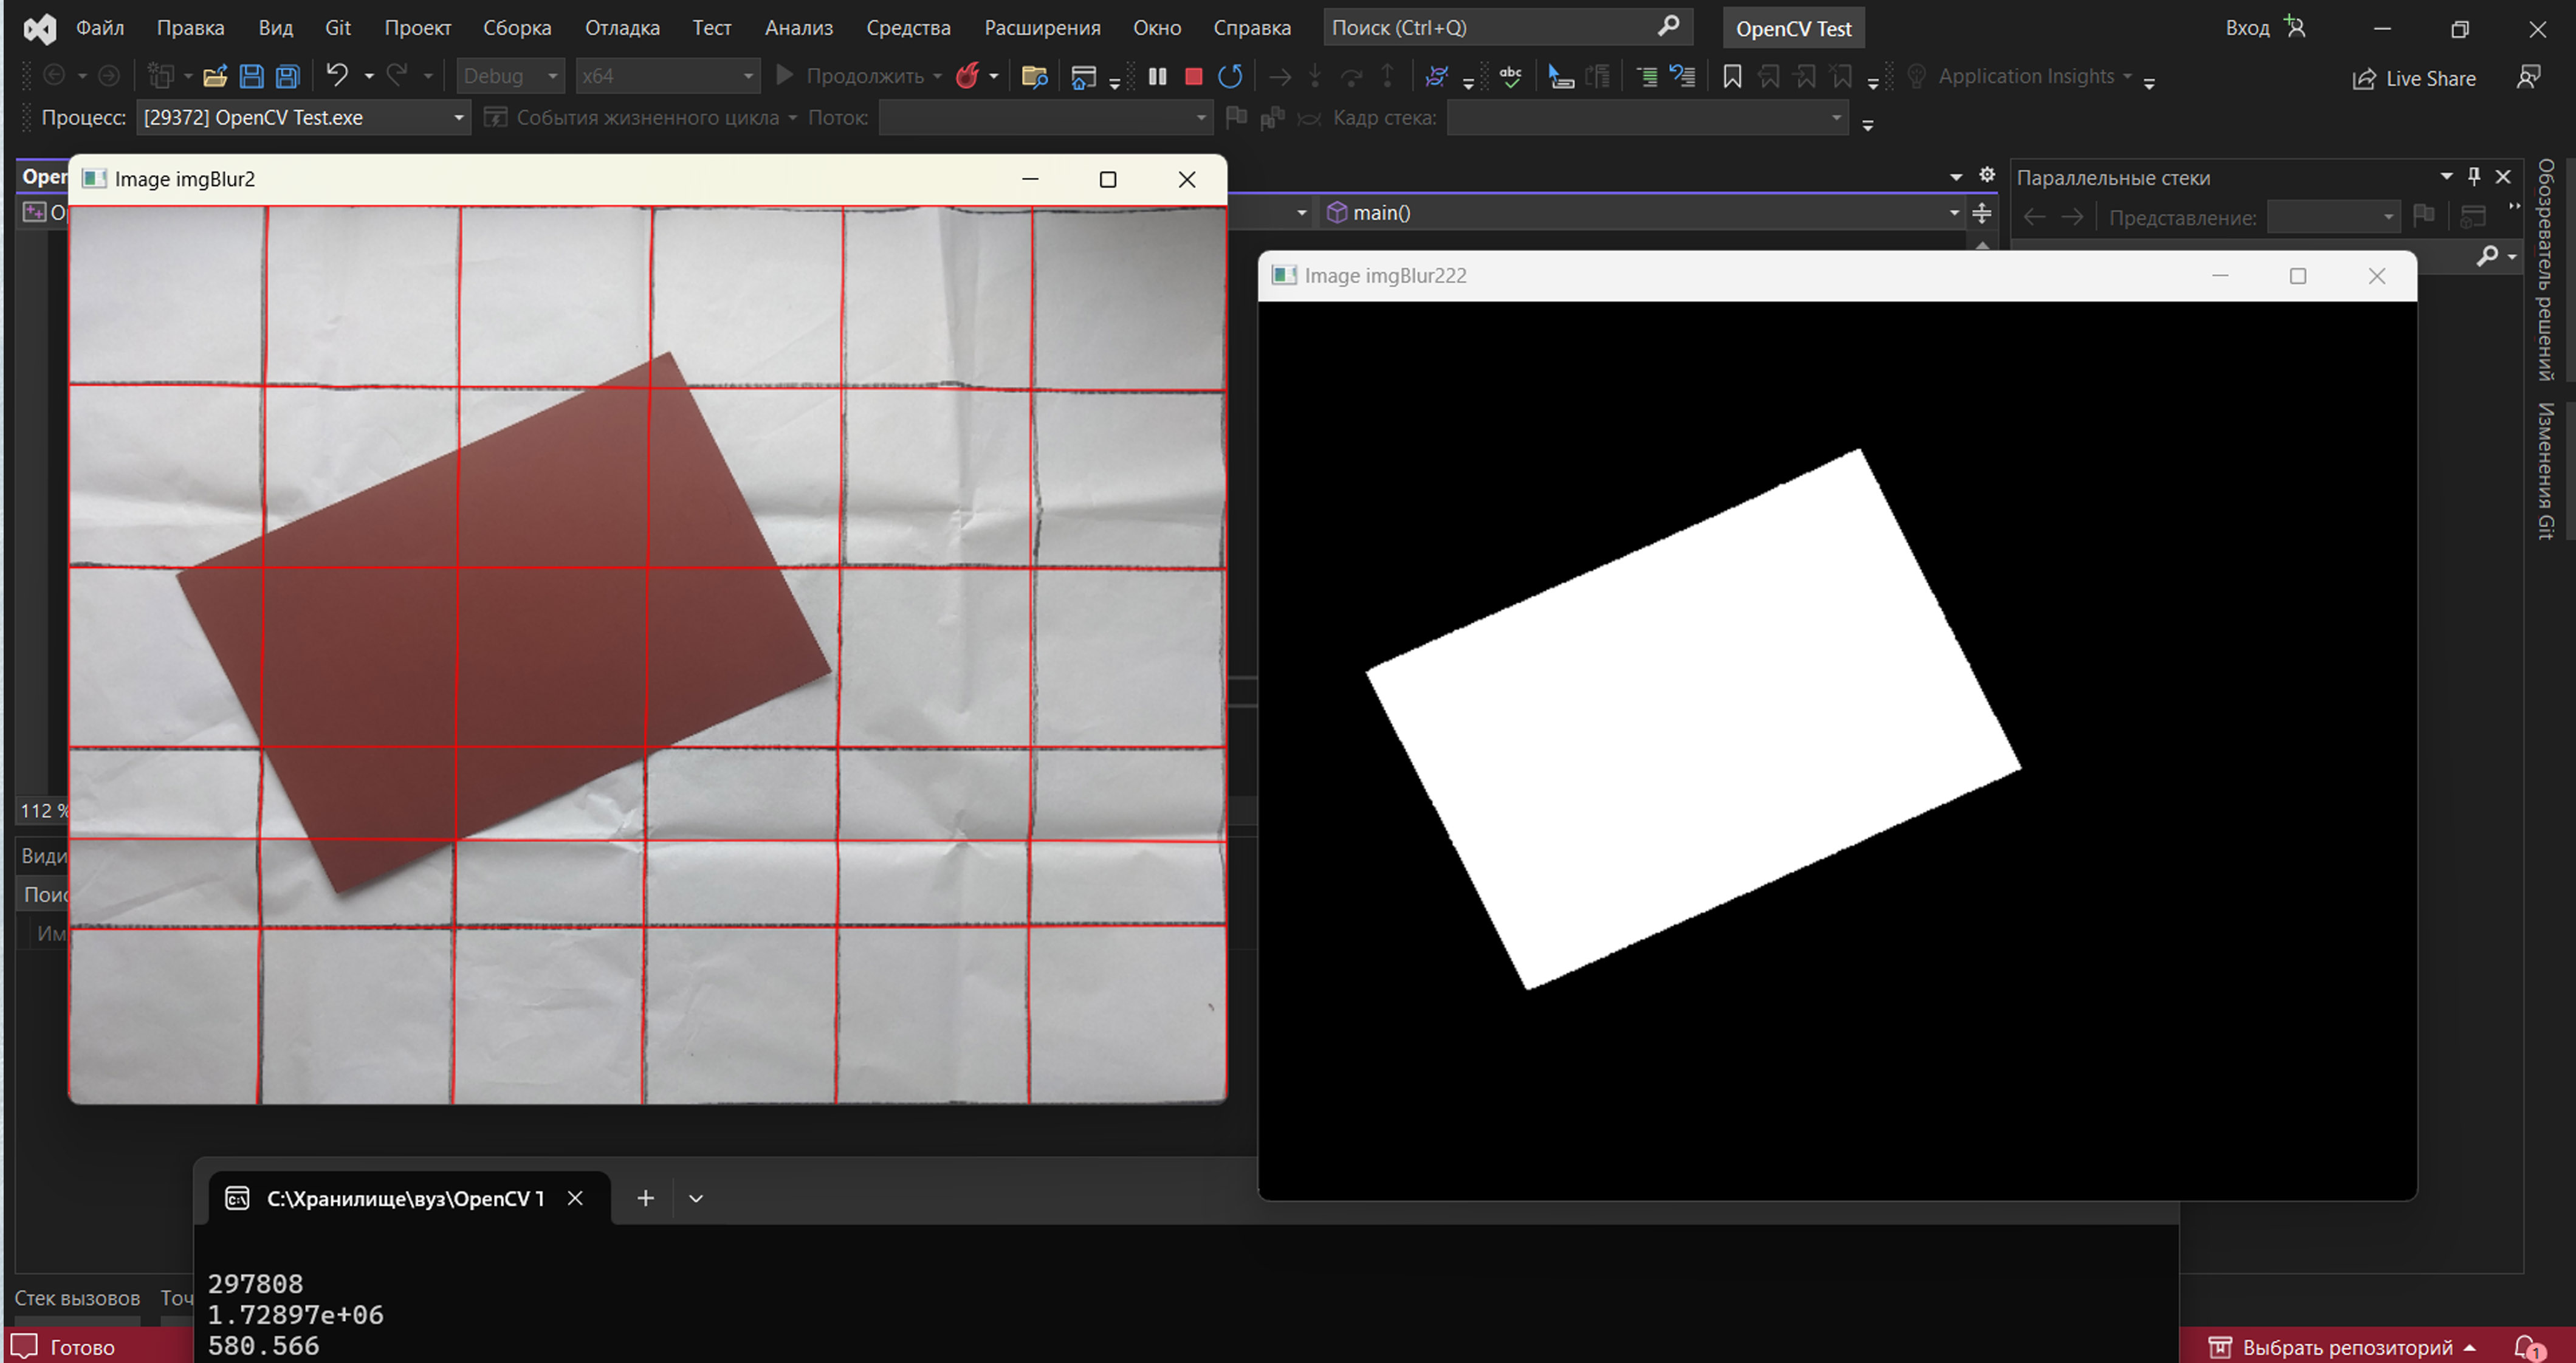Open the Поток thread dropdown

(1045, 118)
